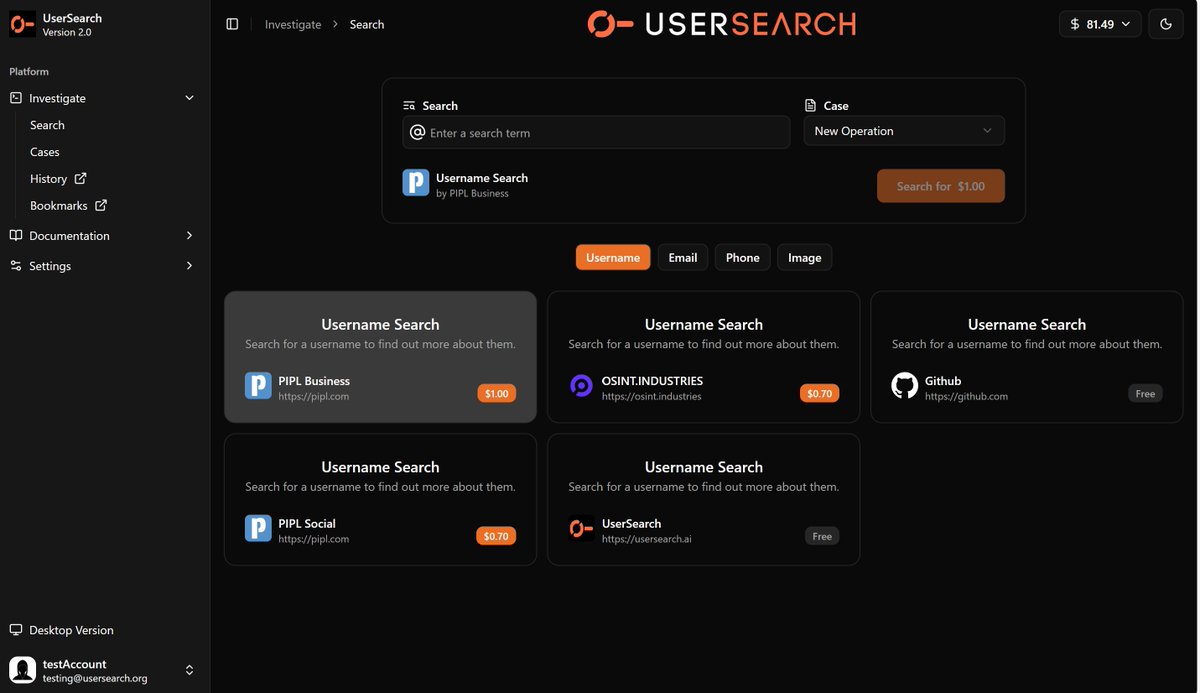Click the $1.00 price badge on PIPL Business
The width and height of the screenshot is (1200, 693).
pos(496,394)
